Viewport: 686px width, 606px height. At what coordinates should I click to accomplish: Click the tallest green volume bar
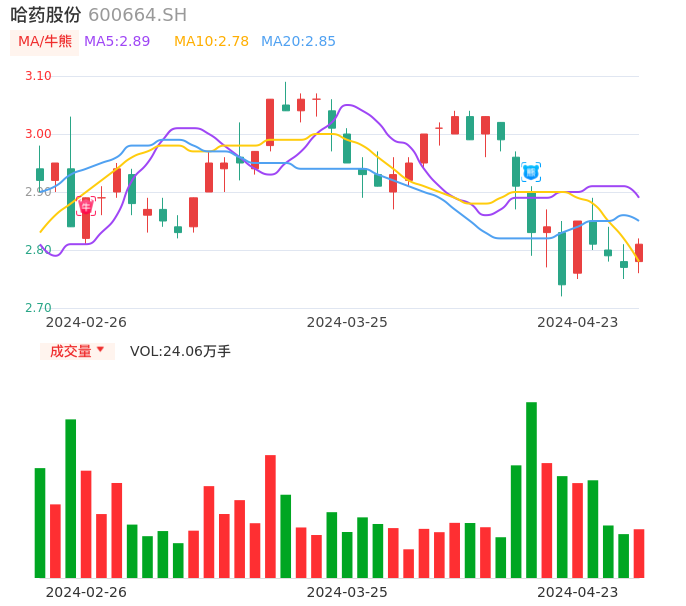(531, 490)
